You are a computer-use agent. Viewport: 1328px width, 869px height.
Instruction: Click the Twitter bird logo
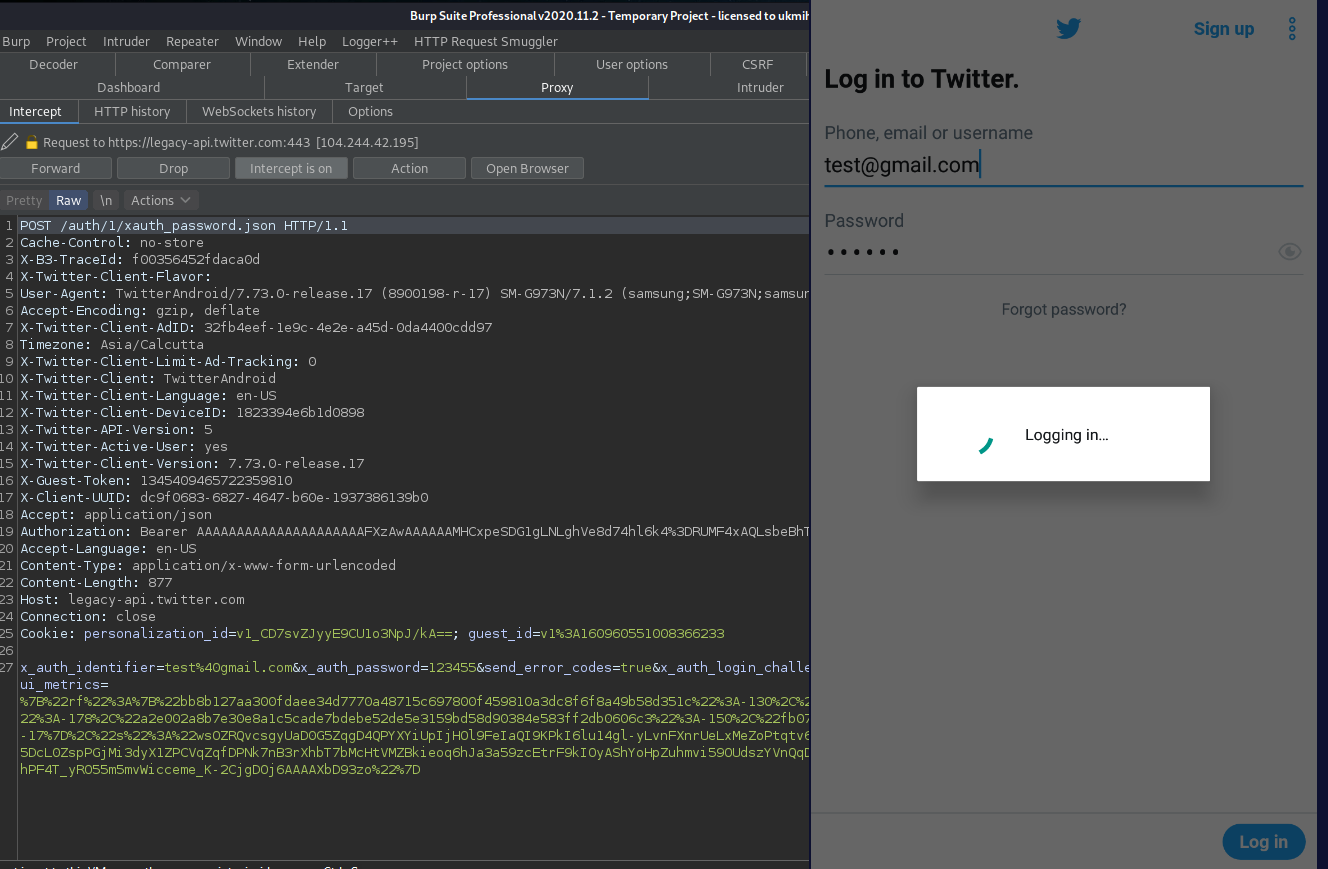click(x=1069, y=29)
